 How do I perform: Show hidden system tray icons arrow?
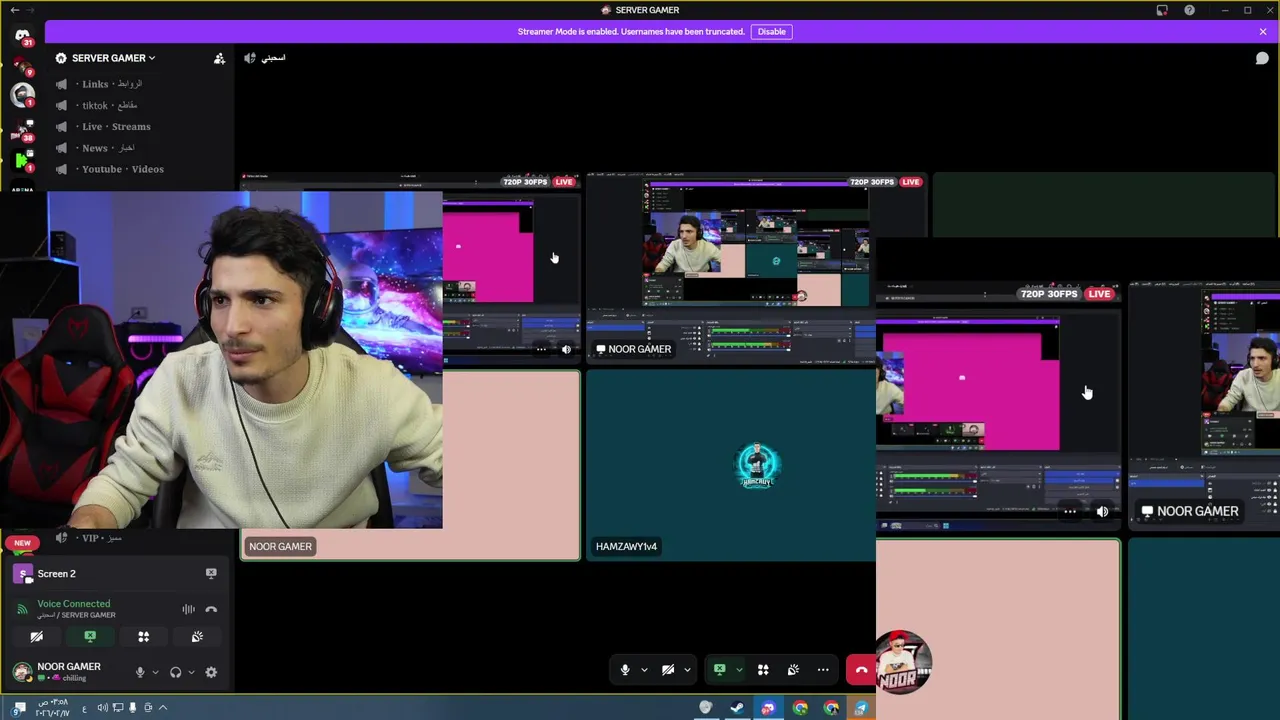[x=163, y=708]
